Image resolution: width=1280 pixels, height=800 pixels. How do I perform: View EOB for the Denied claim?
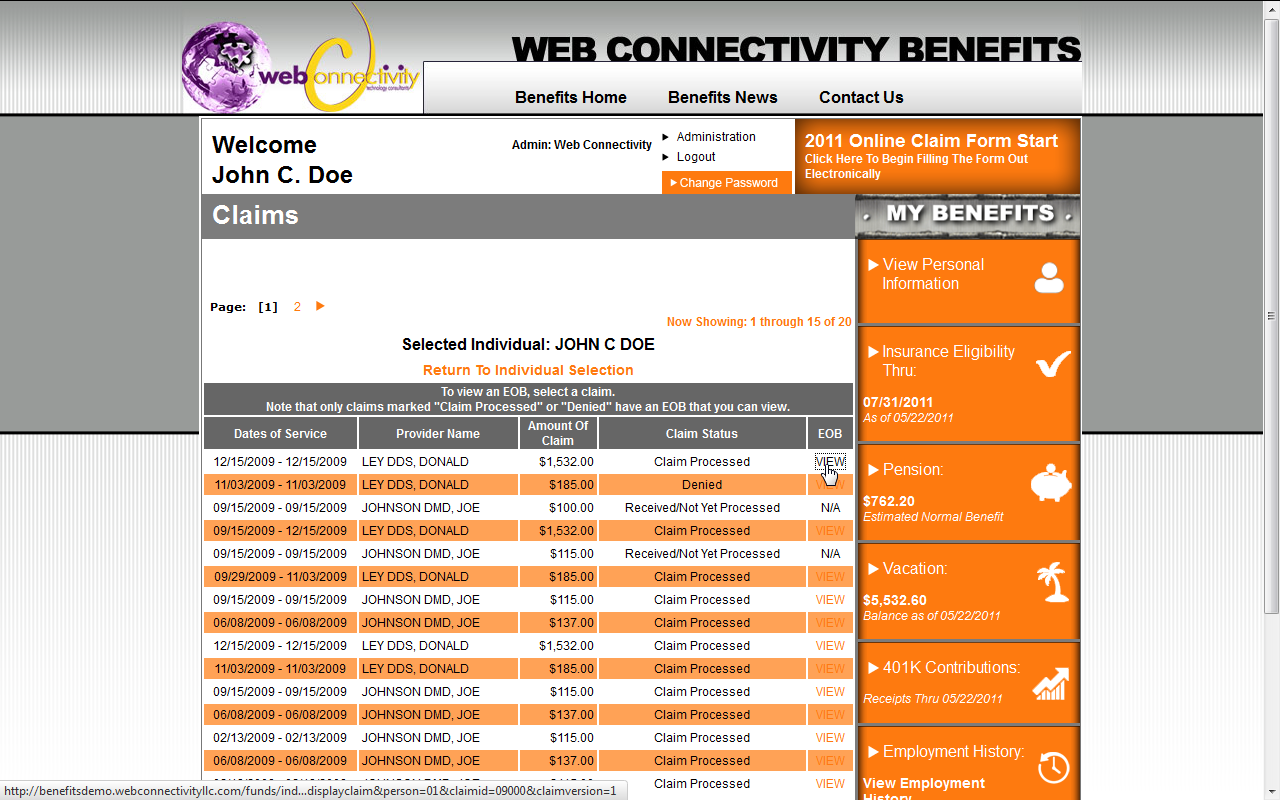[830, 485]
